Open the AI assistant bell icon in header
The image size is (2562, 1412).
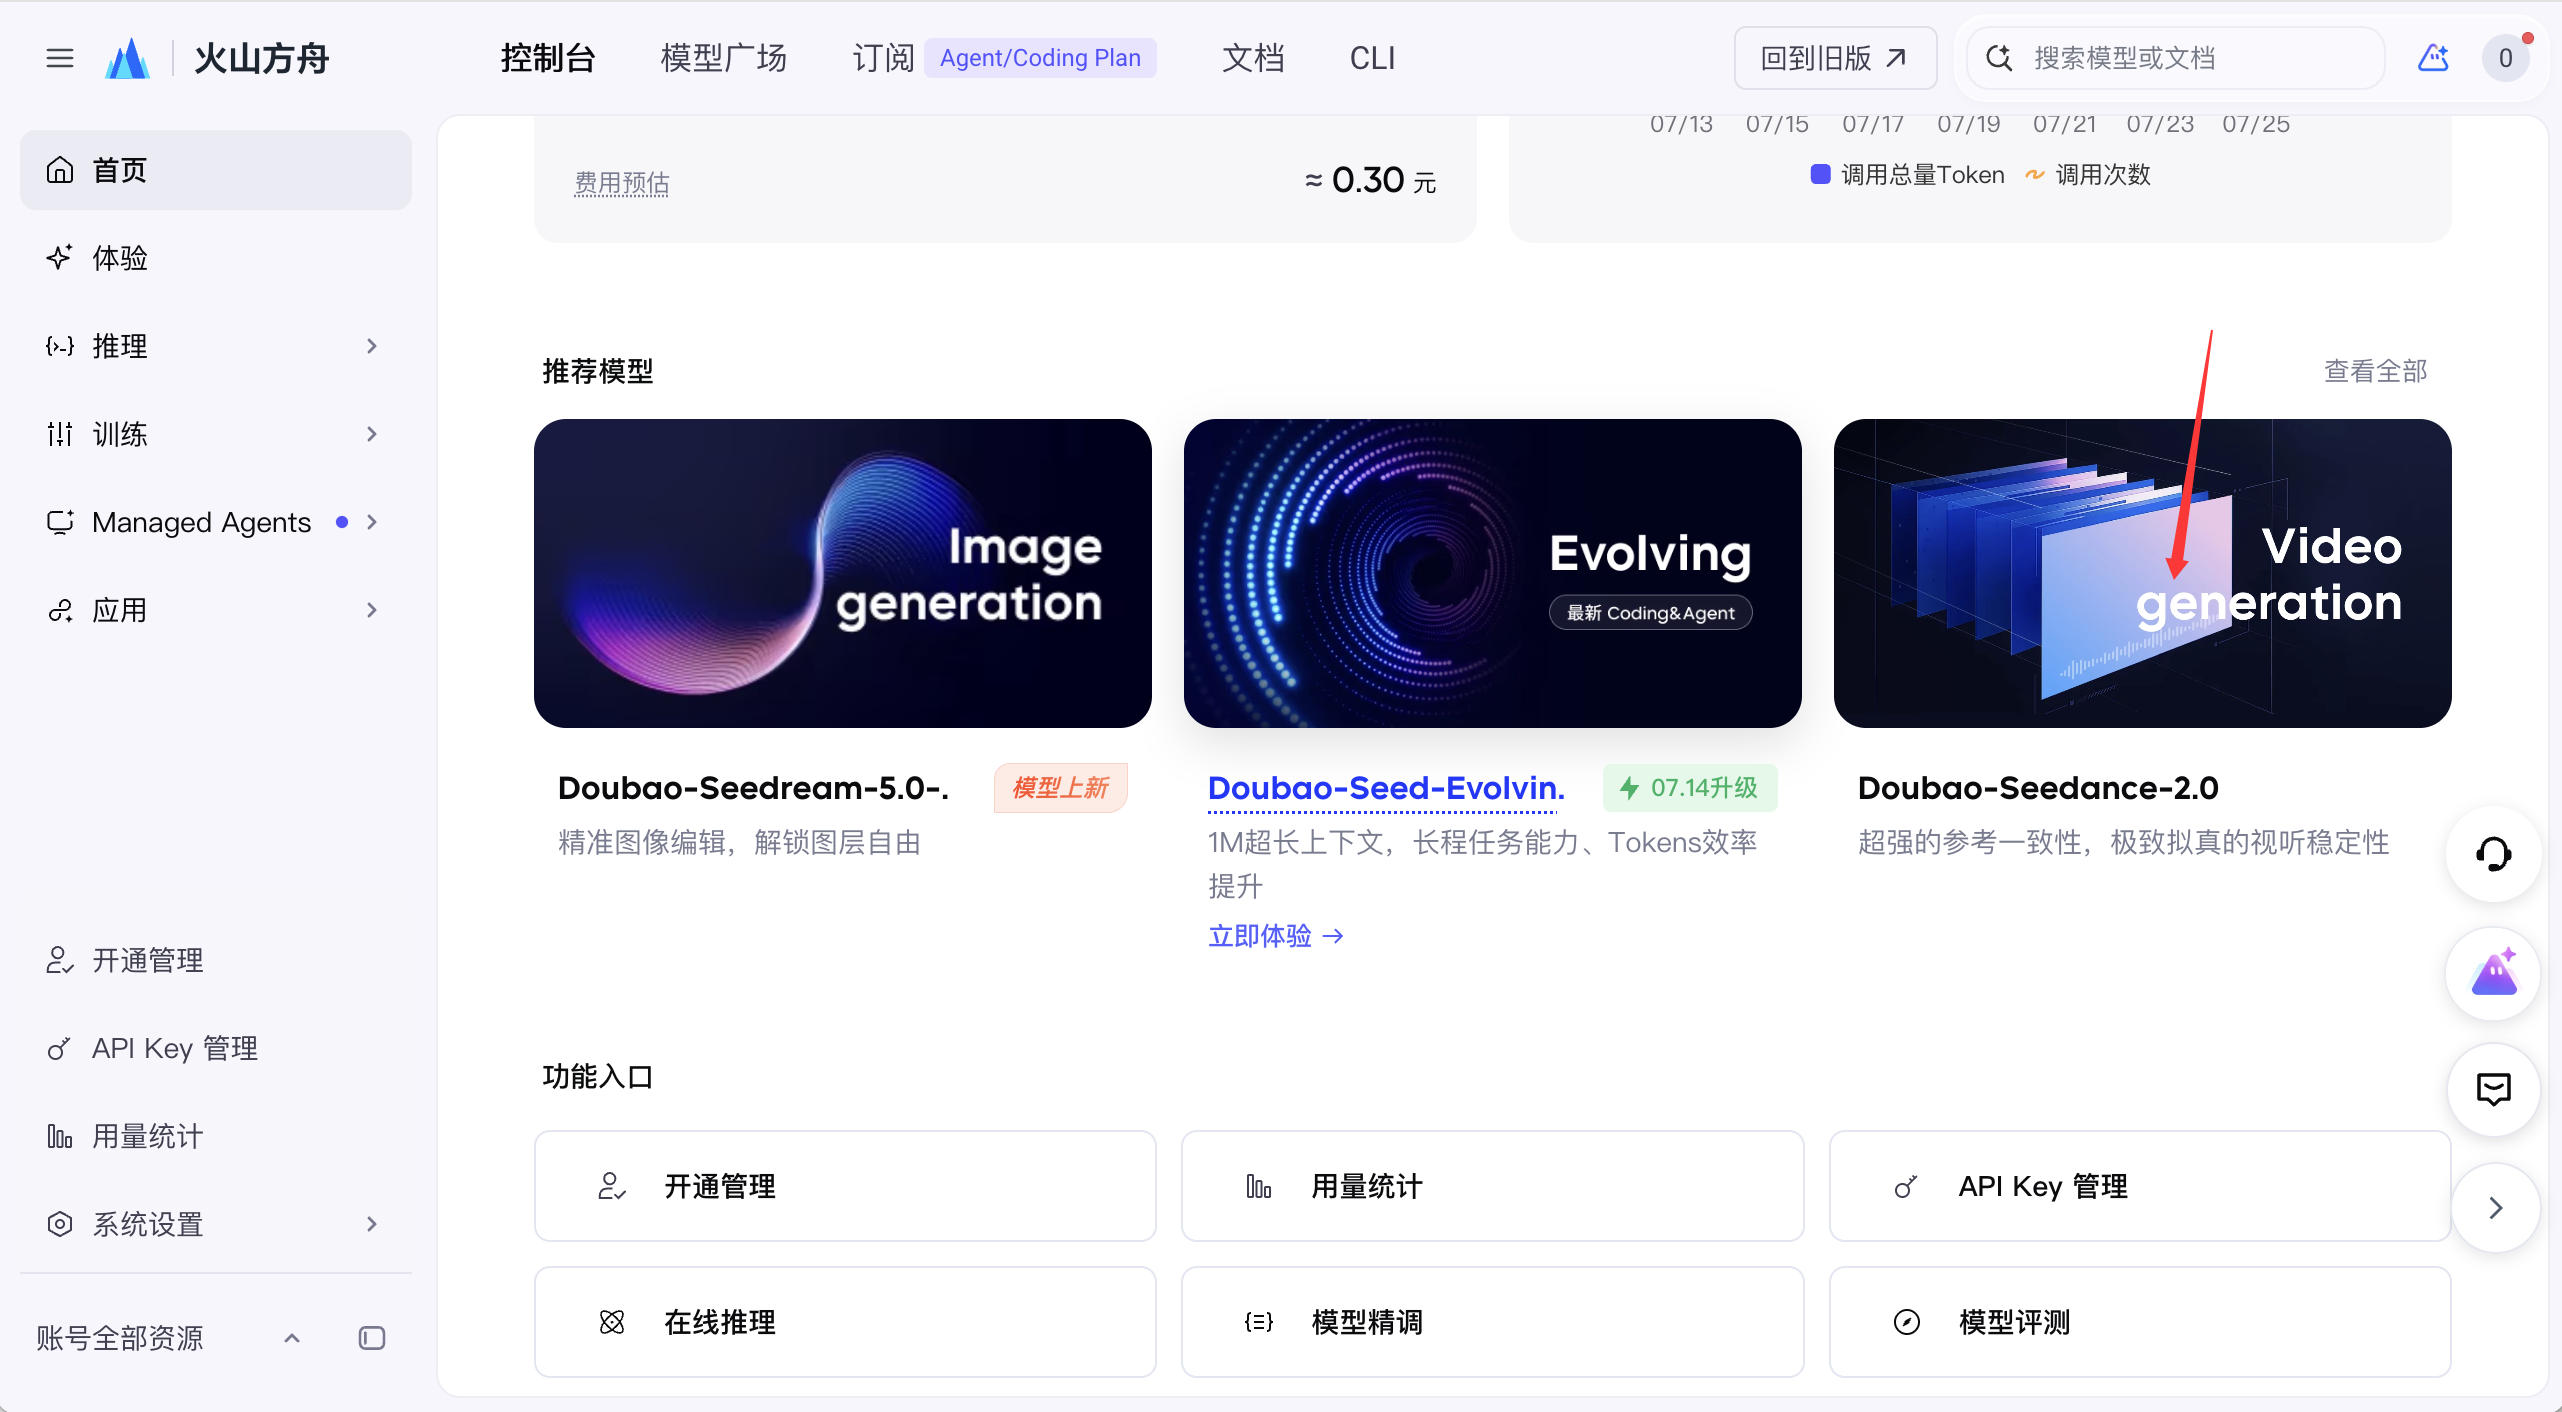pyautogui.click(x=2433, y=58)
